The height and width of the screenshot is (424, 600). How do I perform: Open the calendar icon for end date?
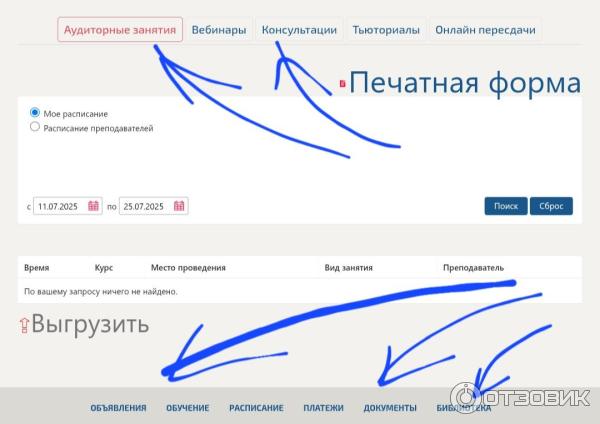point(179,206)
